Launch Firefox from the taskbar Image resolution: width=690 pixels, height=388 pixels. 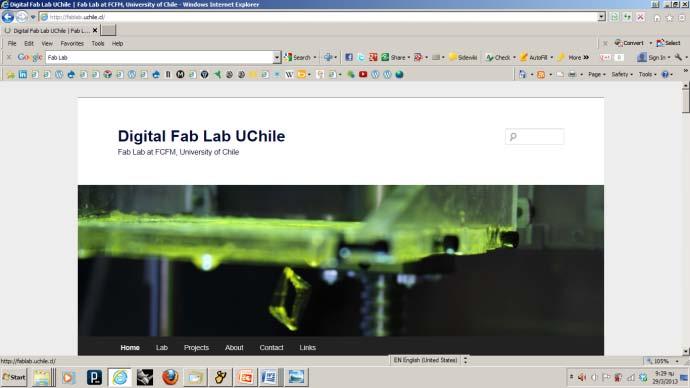click(170, 377)
